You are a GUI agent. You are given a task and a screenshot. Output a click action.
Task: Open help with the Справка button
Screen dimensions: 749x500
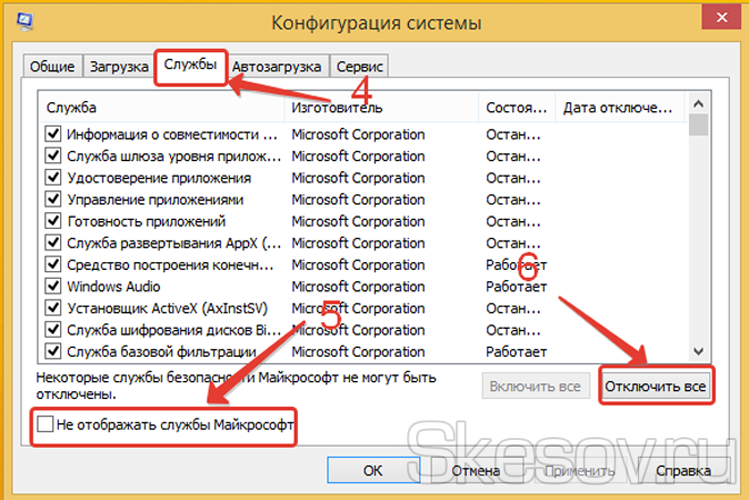pyautogui.click(x=684, y=470)
